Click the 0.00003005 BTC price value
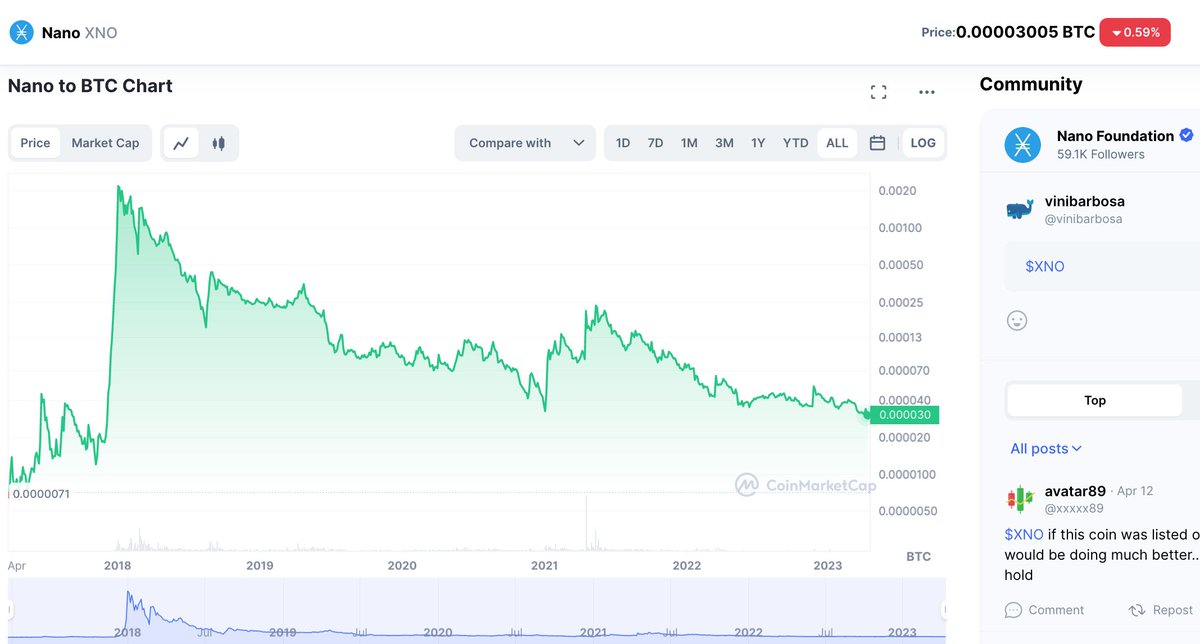 [1025, 32]
